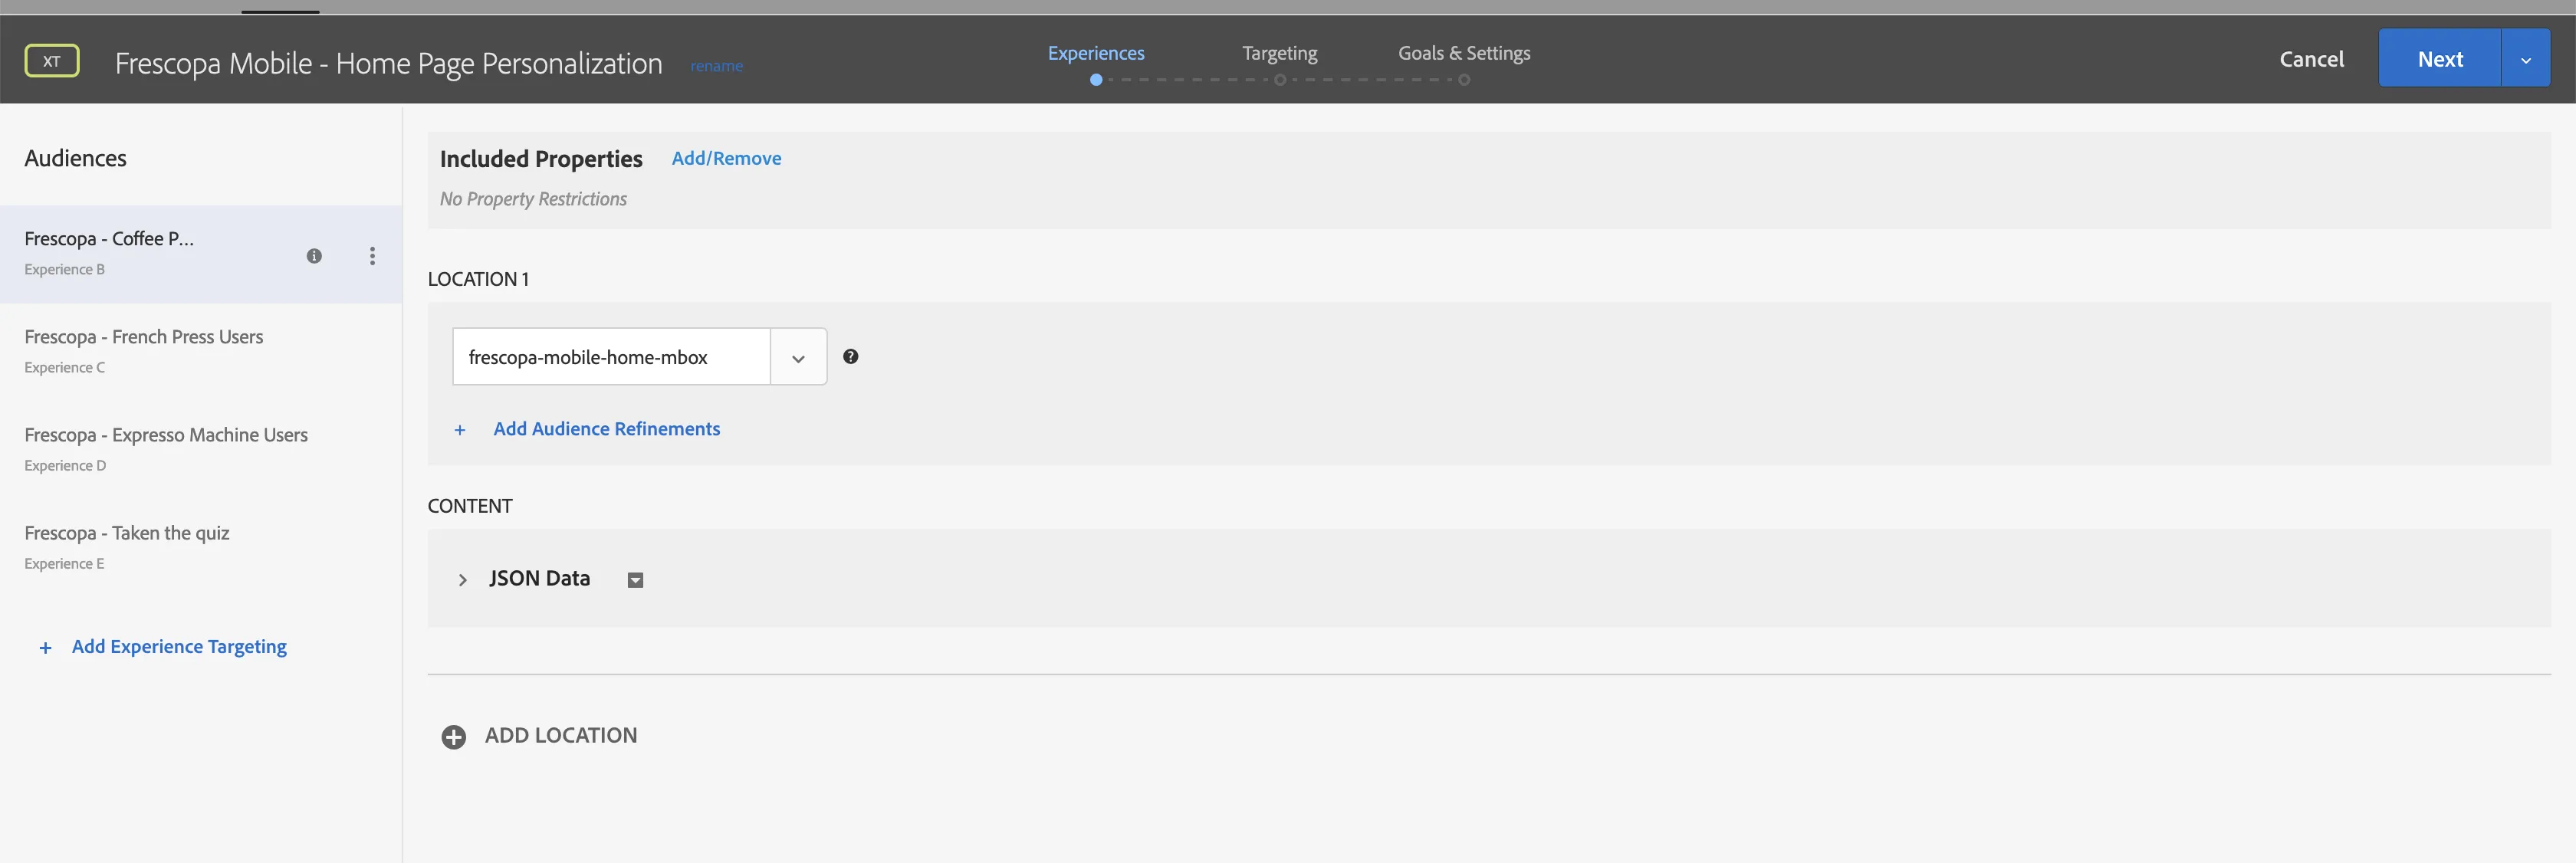Click the help question mark beside location mbox
The height and width of the screenshot is (863, 2576).
850,356
